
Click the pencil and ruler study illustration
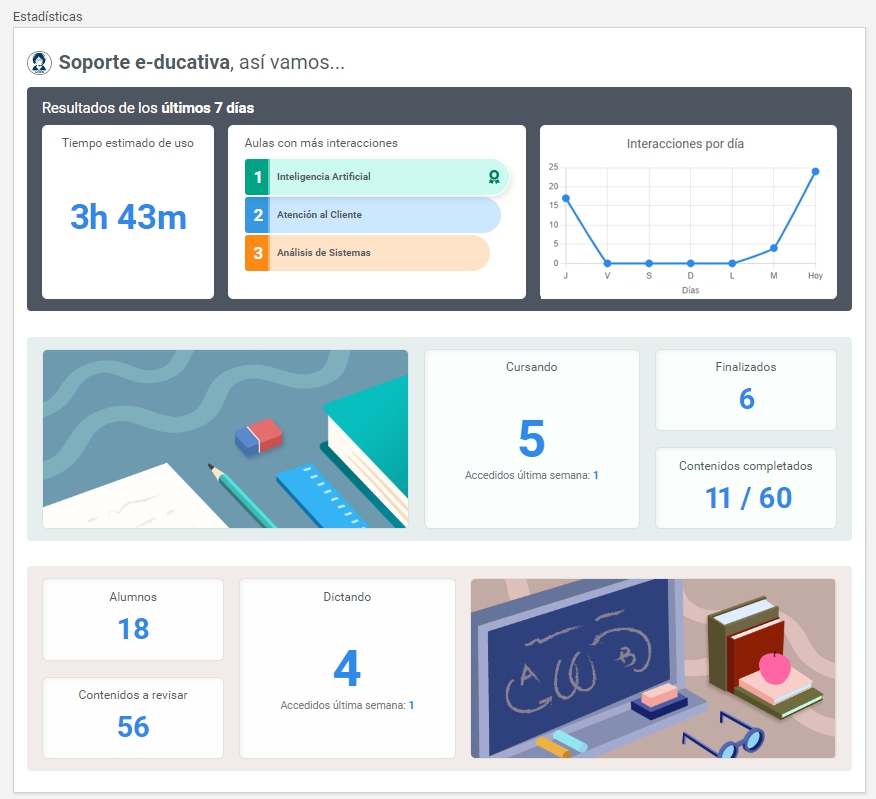coord(225,438)
